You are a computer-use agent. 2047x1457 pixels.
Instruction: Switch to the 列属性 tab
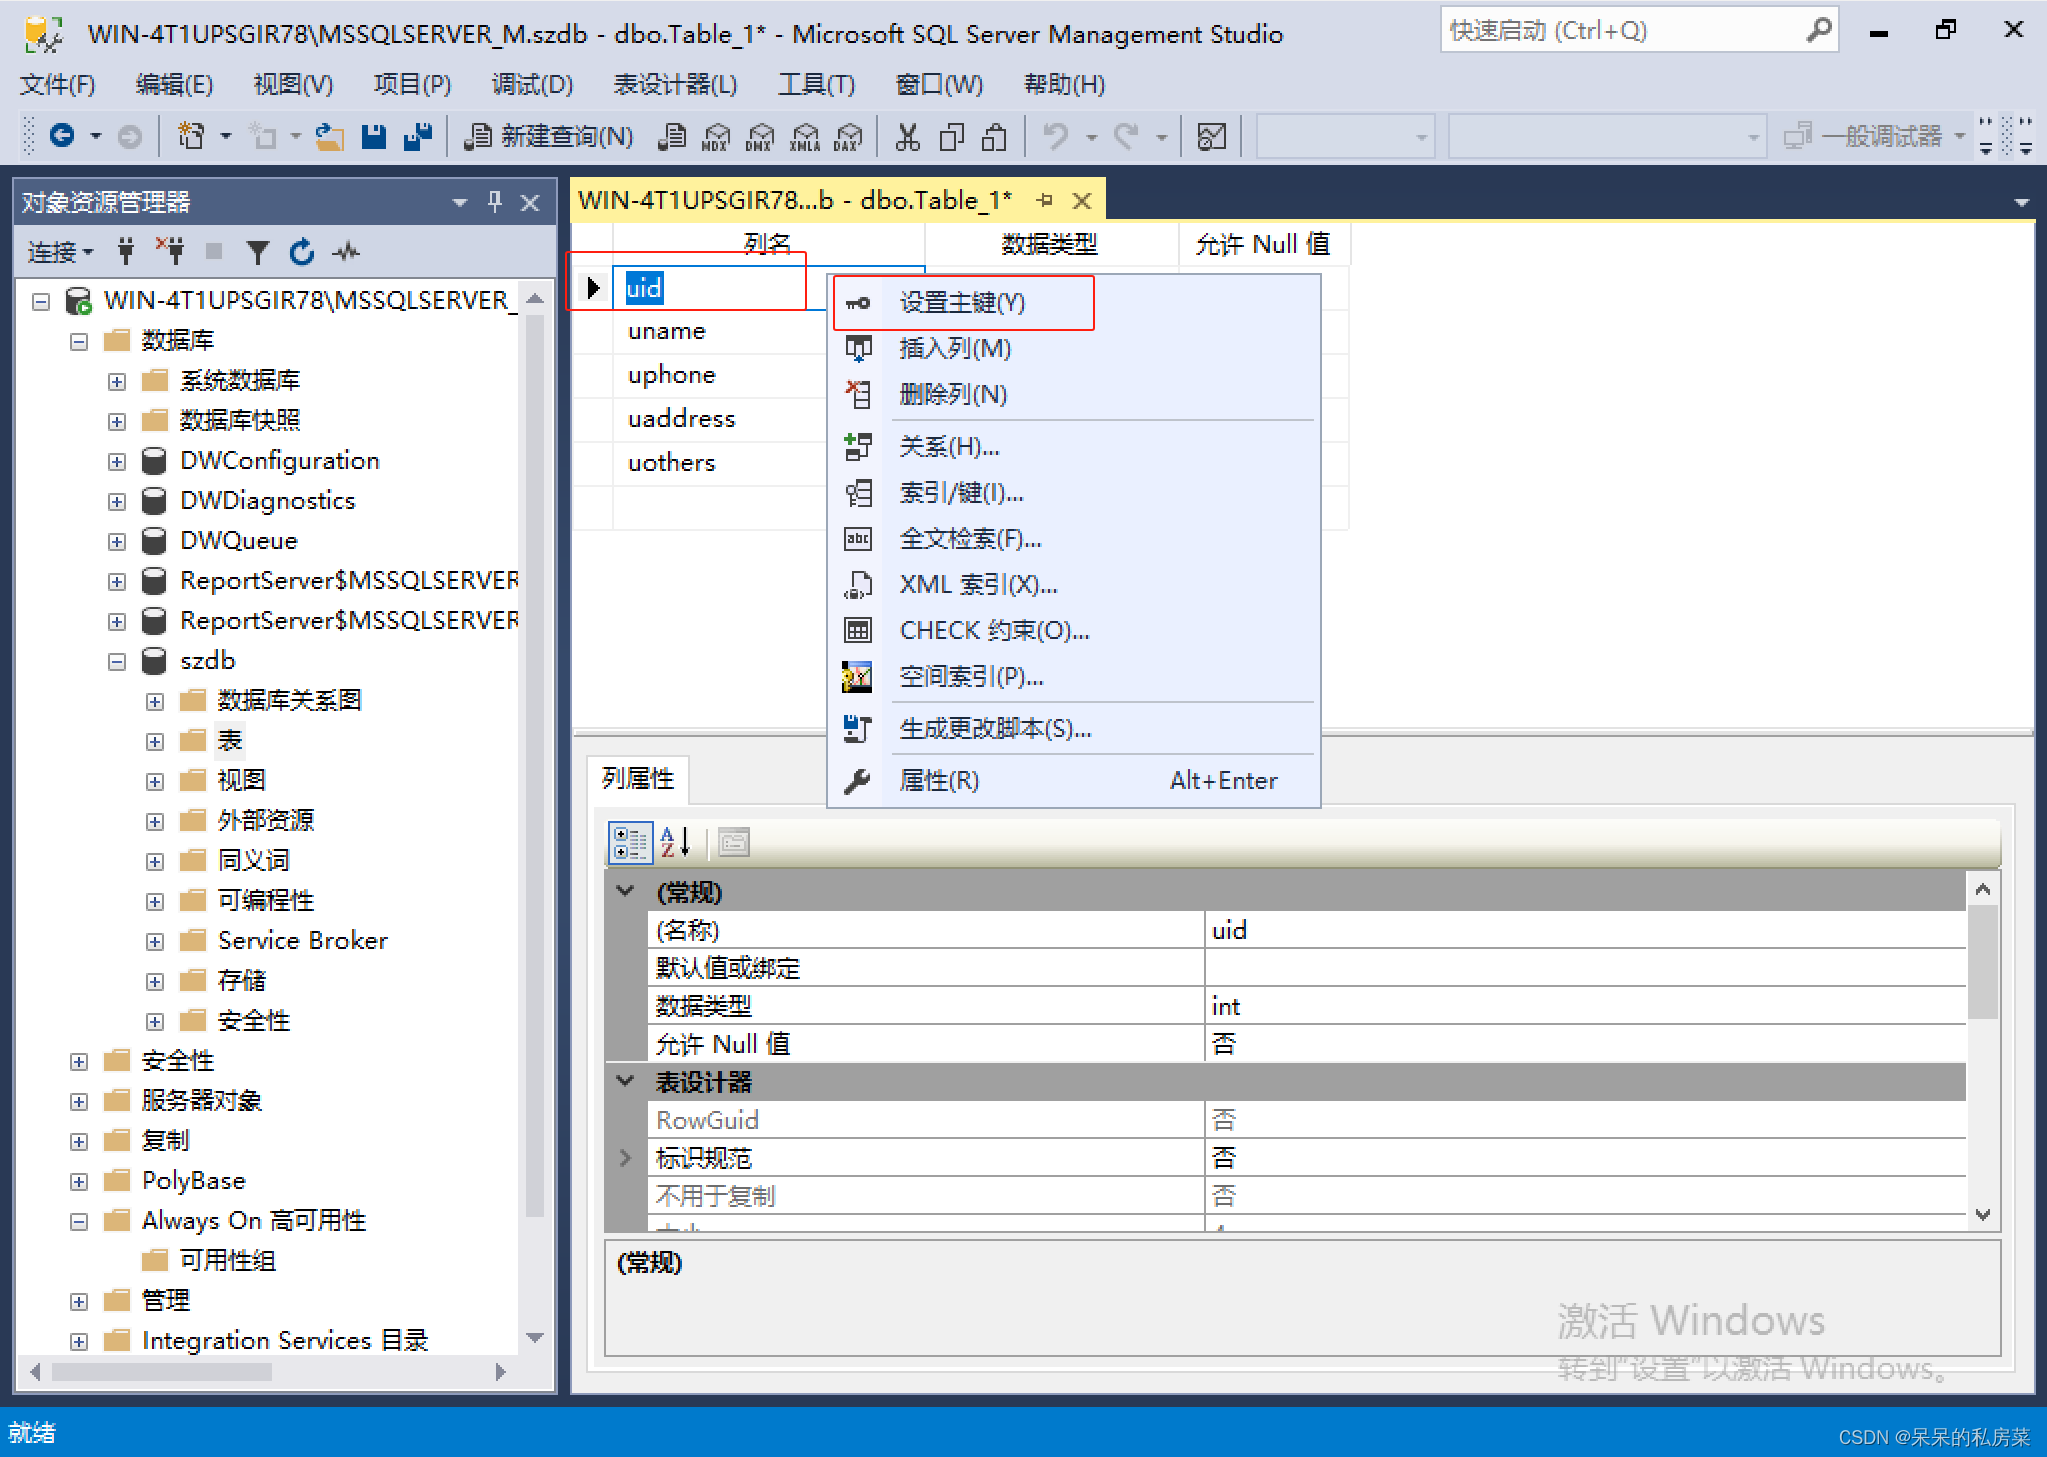638,779
